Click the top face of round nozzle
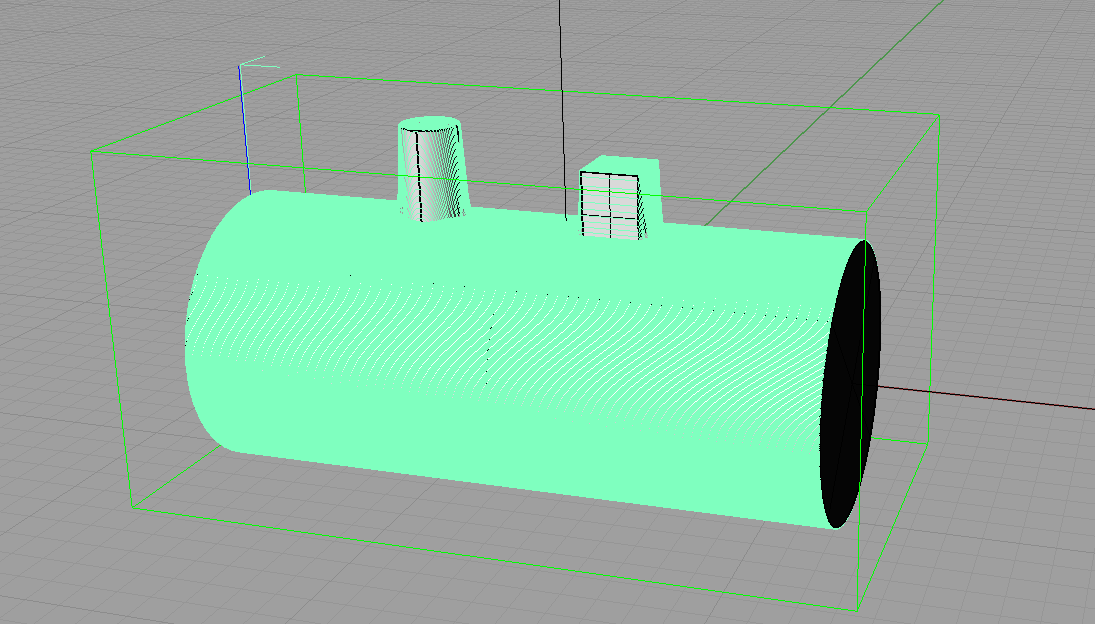Viewport: 1095px width, 624px height. 430,125
